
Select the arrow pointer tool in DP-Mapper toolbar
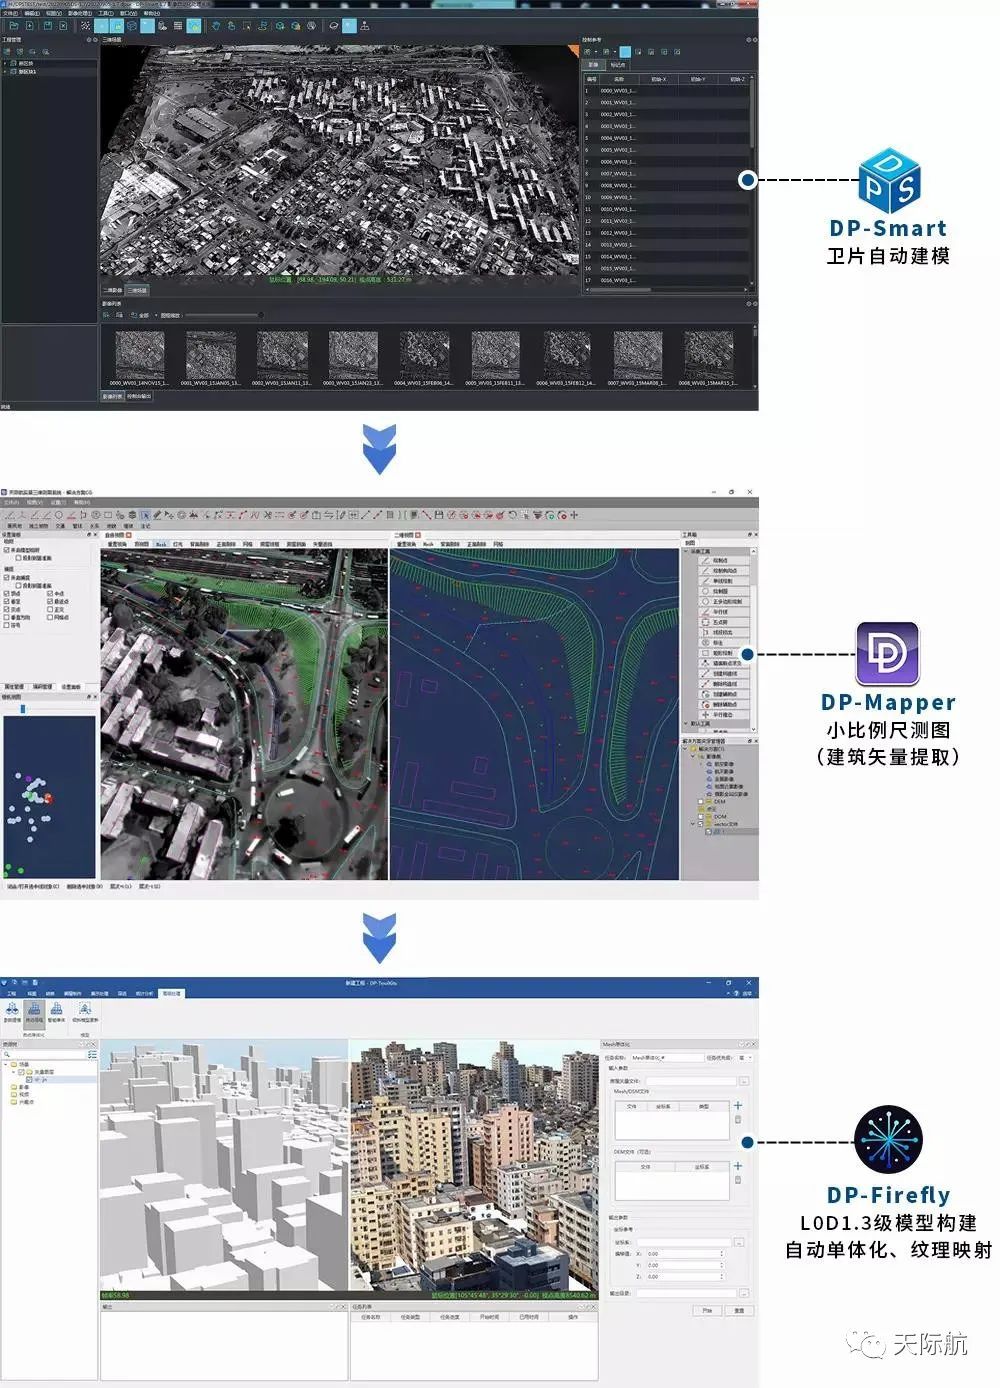146,515
